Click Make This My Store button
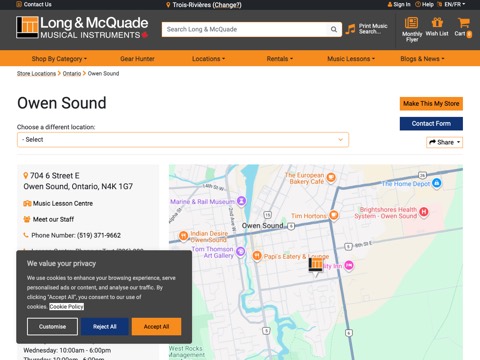This screenshot has height=360, width=480. (x=431, y=104)
